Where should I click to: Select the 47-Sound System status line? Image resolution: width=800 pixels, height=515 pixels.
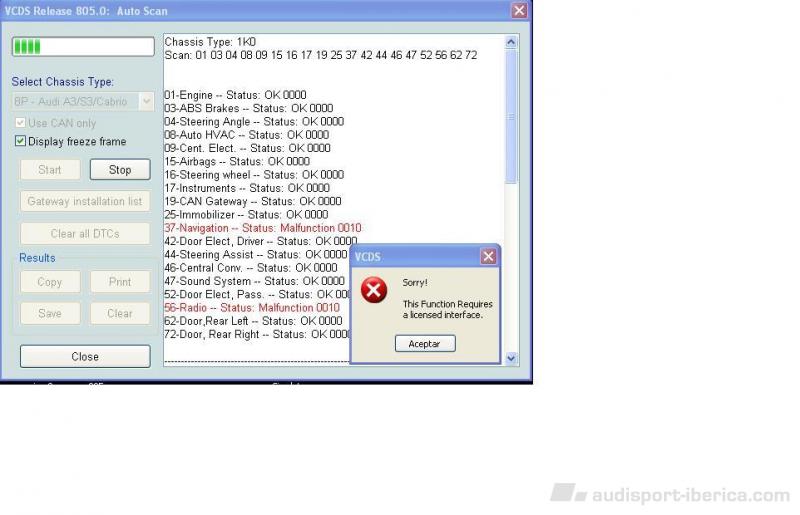254,281
